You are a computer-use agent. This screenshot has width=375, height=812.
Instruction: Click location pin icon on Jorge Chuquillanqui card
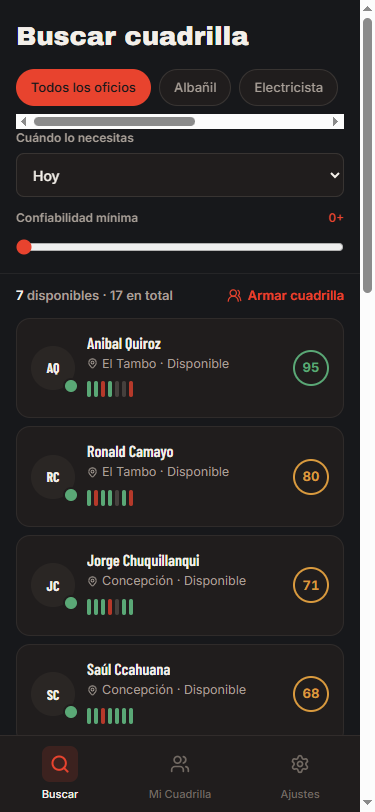(93, 581)
